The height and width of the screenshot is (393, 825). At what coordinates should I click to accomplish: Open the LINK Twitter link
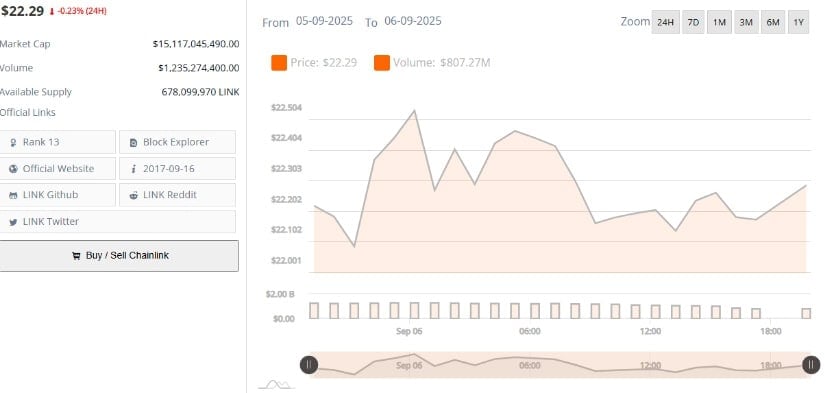point(117,221)
